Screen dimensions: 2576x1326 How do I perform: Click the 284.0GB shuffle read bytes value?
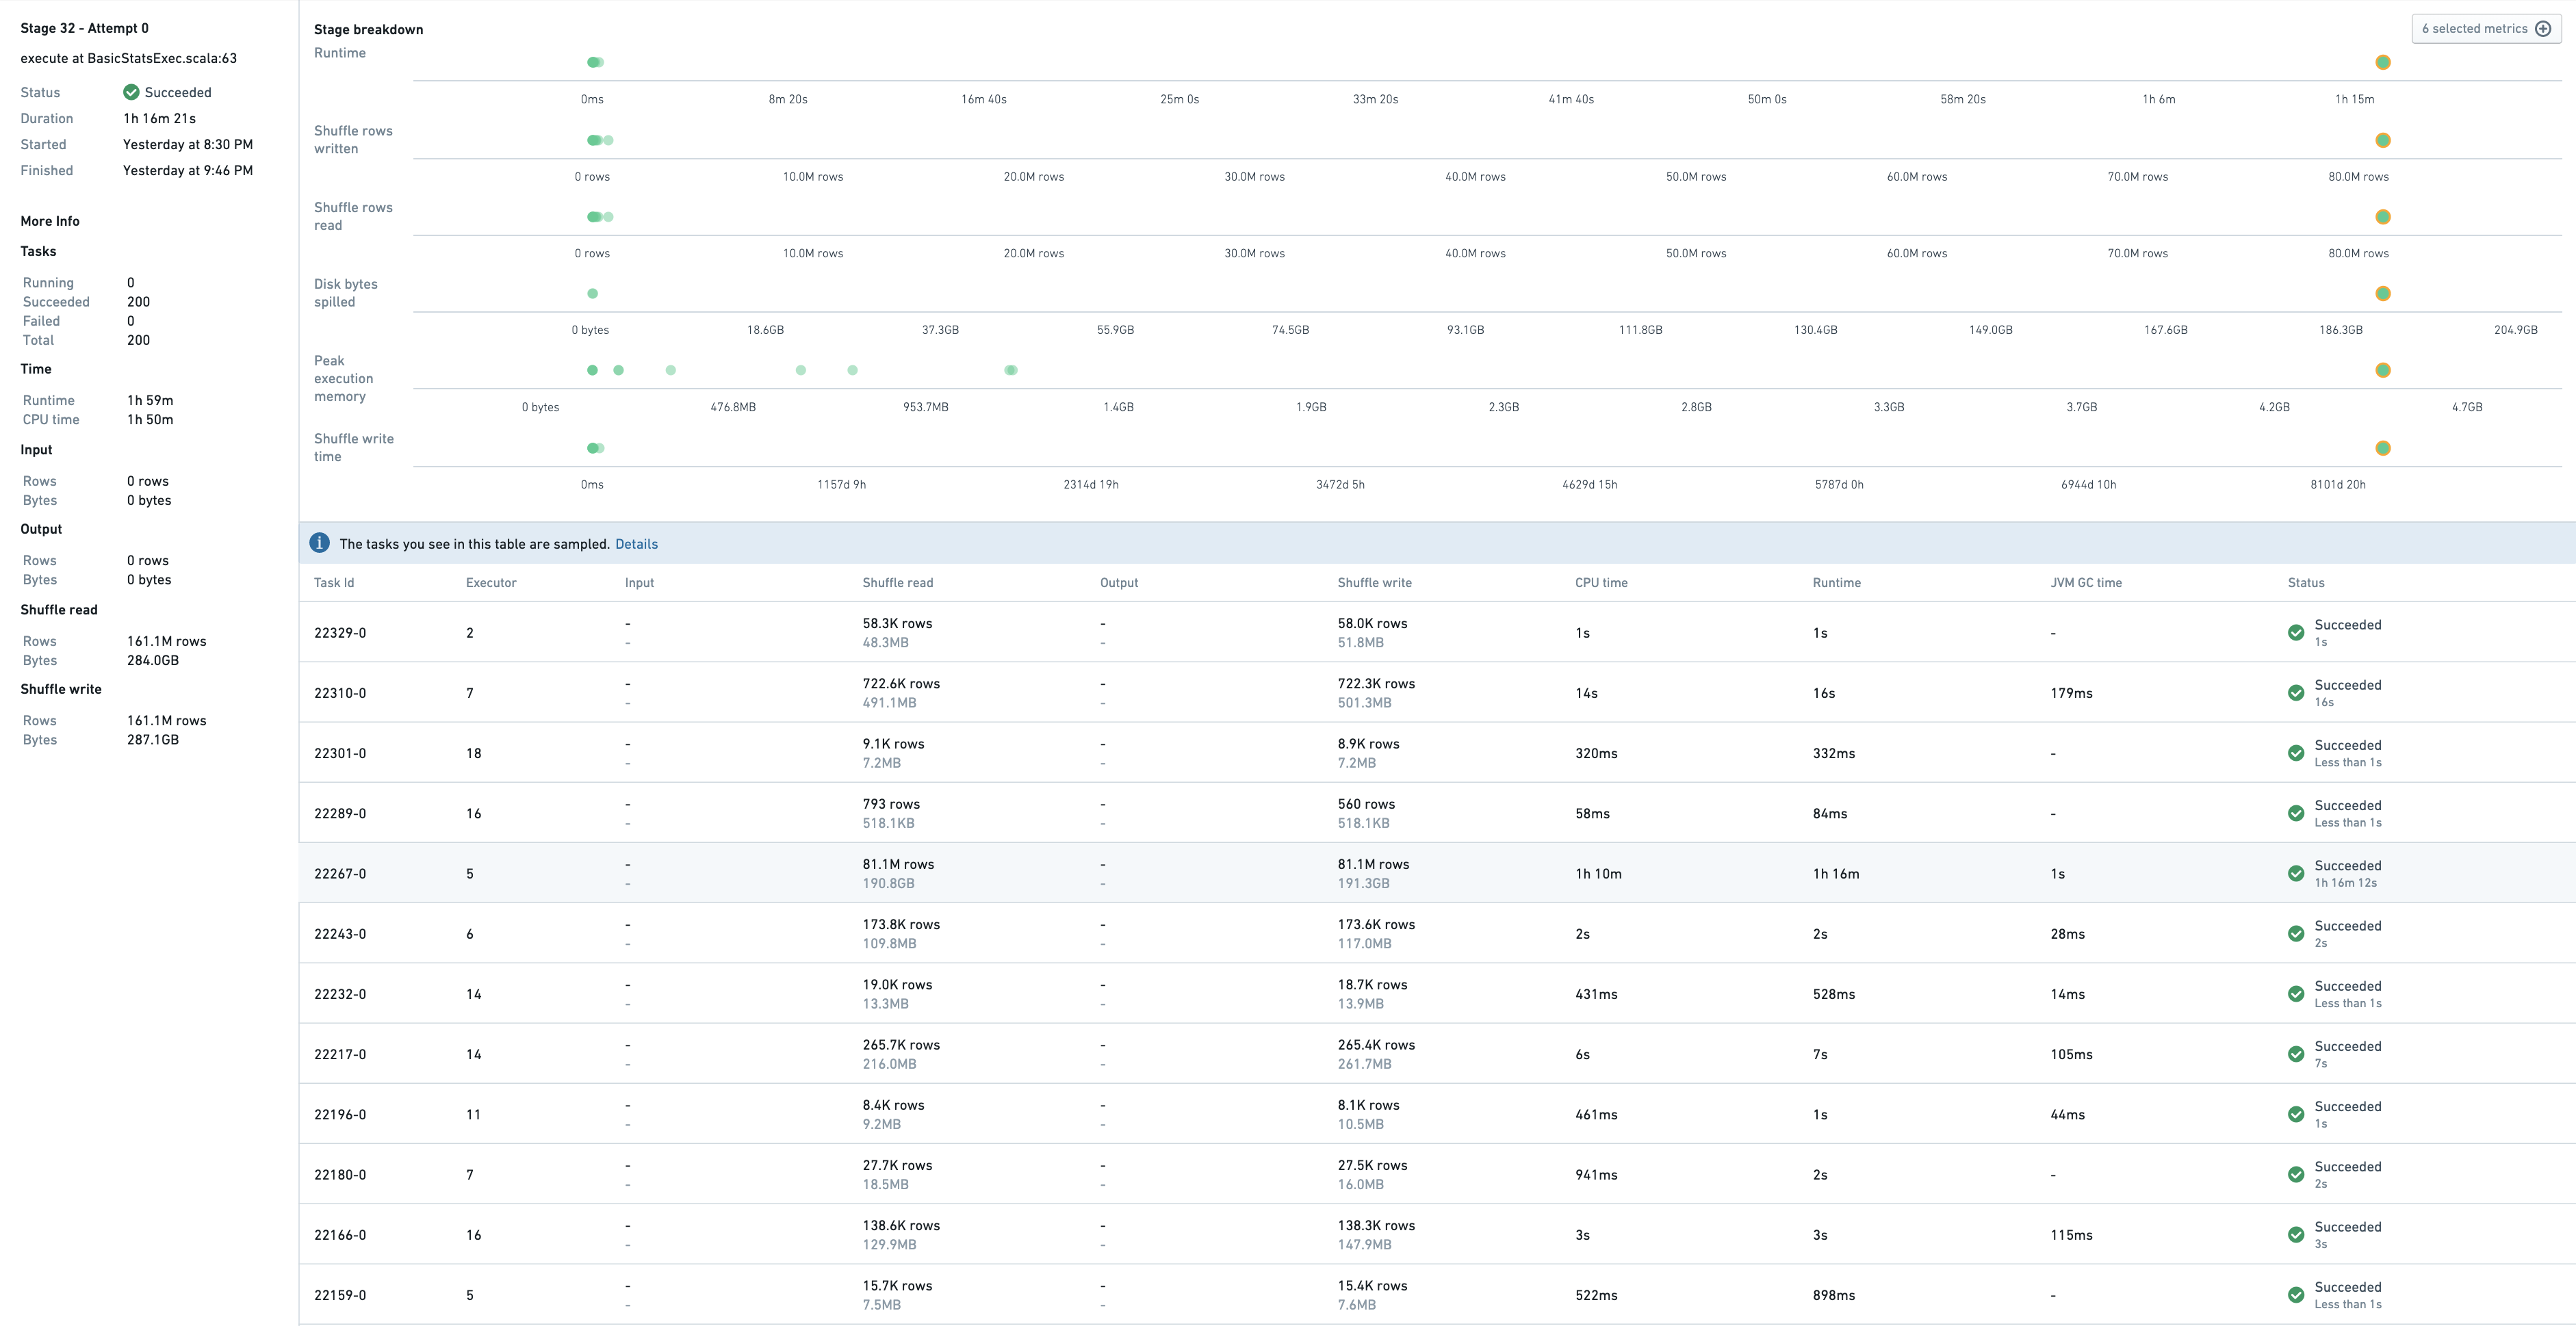coord(153,660)
